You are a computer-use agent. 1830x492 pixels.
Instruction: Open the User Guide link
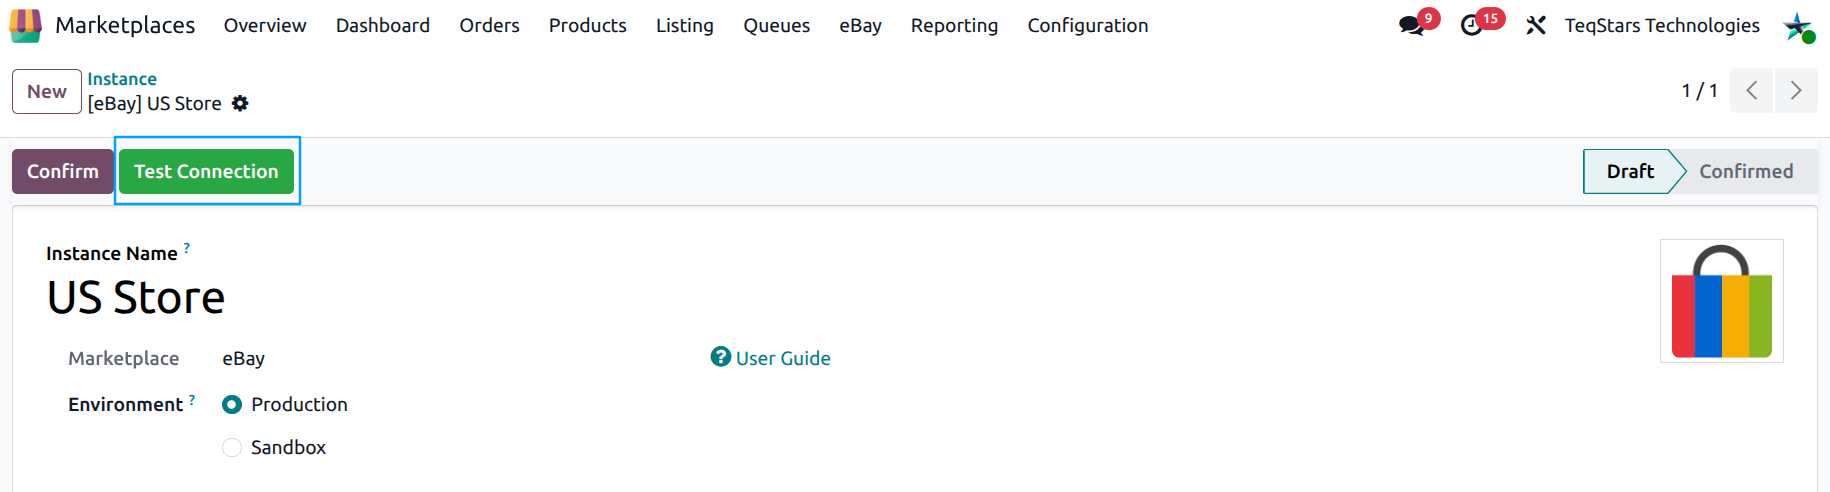tap(783, 358)
